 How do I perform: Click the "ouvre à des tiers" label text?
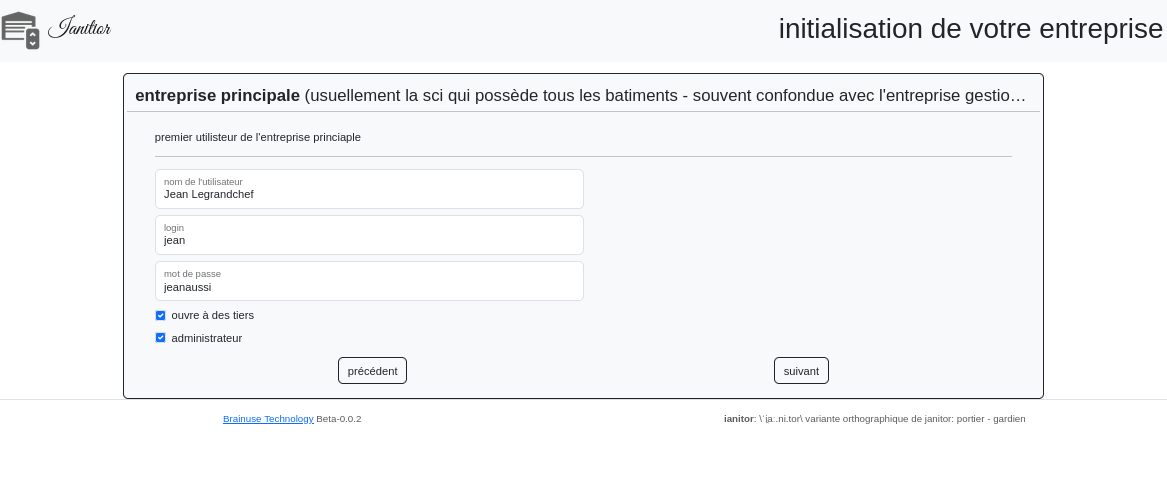[213, 315]
